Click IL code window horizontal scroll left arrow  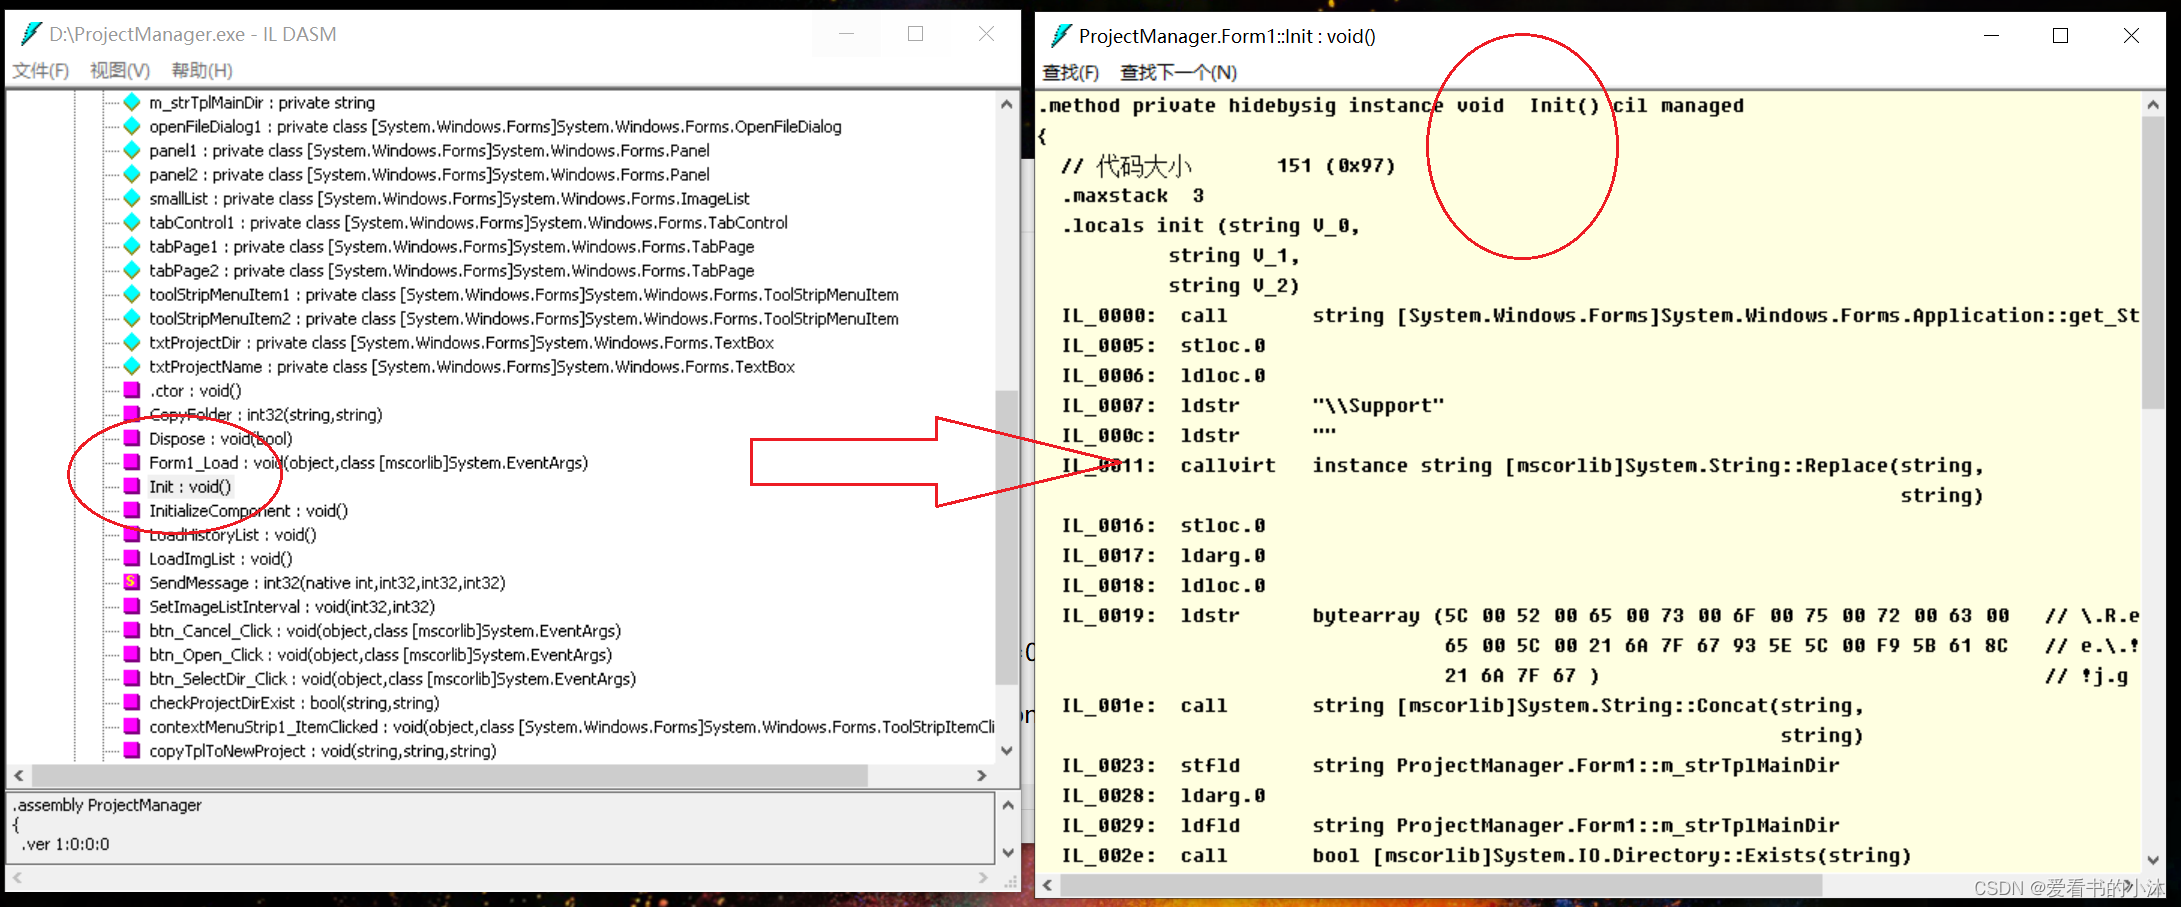click(x=1048, y=885)
